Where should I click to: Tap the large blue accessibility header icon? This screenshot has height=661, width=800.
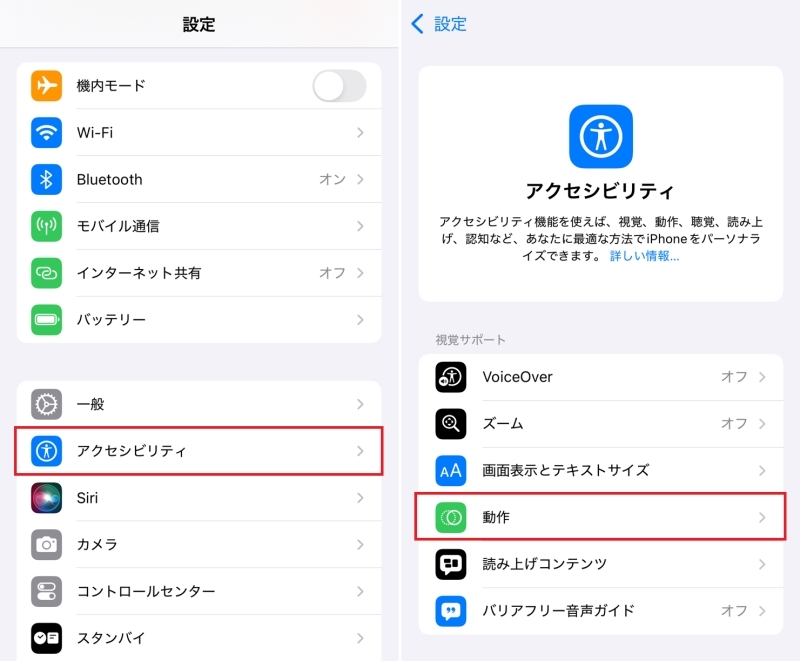point(601,136)
